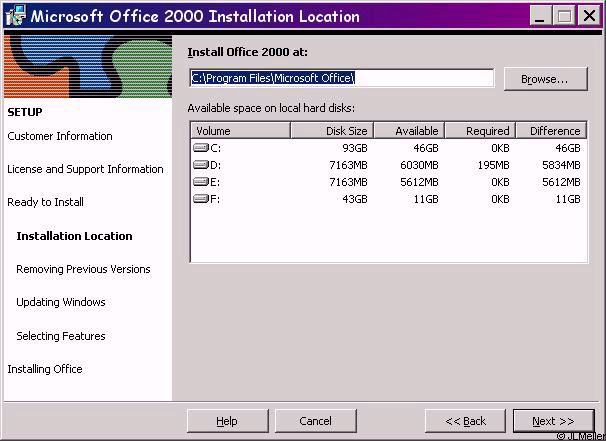Click the Selecting Features step
The width and height of the screenshot is (606, 441).
pos(61,336)
